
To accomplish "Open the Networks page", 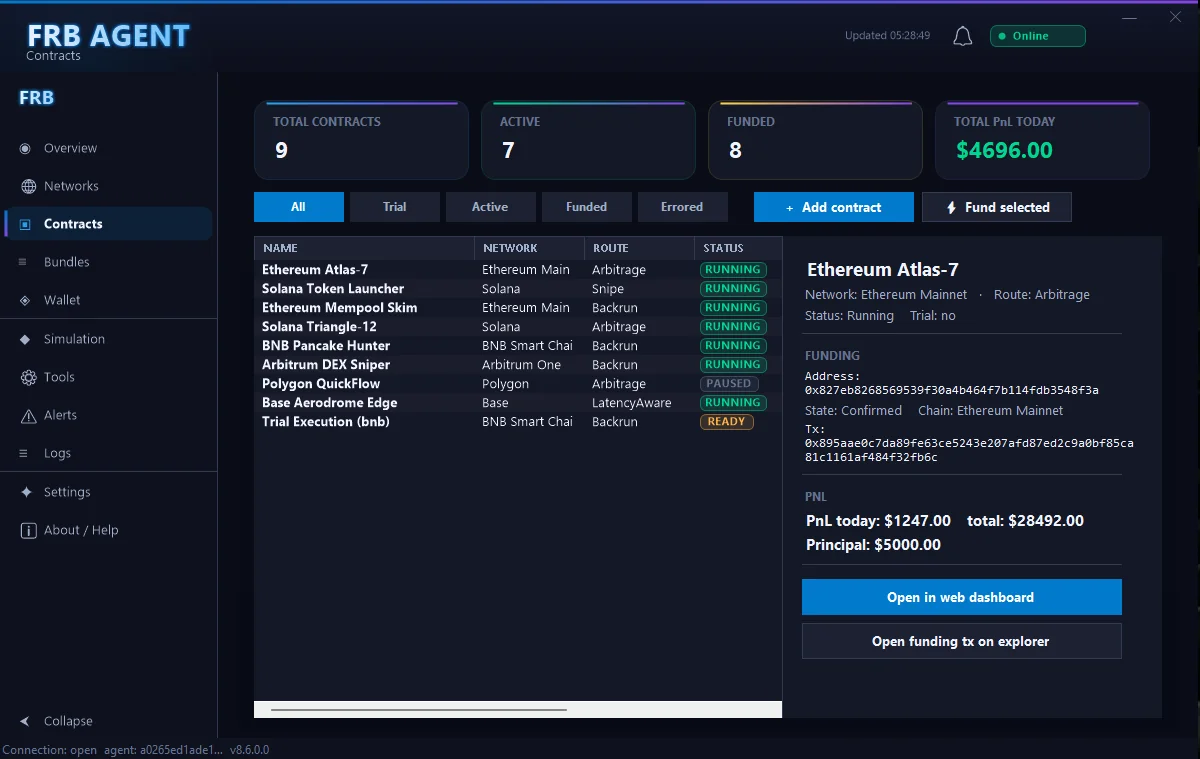I will click(109, 186).
